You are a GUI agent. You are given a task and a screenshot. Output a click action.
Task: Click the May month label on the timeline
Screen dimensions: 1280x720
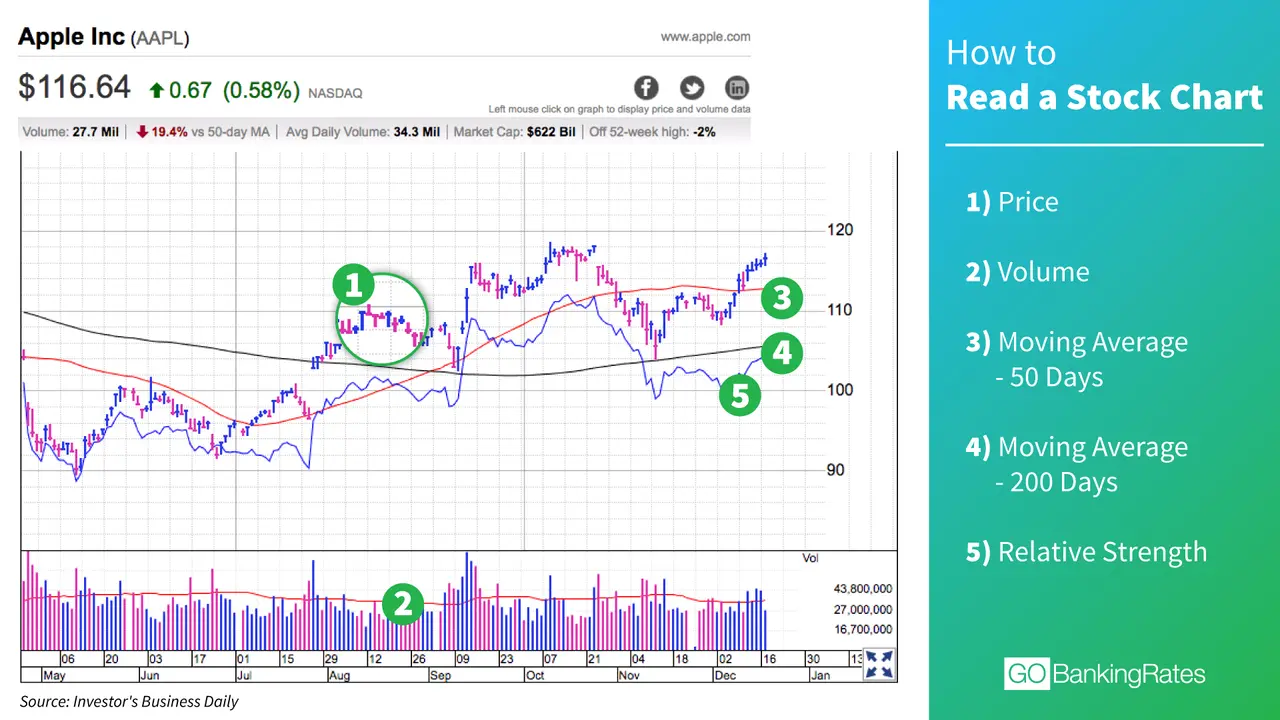click(x=53, y=675)
